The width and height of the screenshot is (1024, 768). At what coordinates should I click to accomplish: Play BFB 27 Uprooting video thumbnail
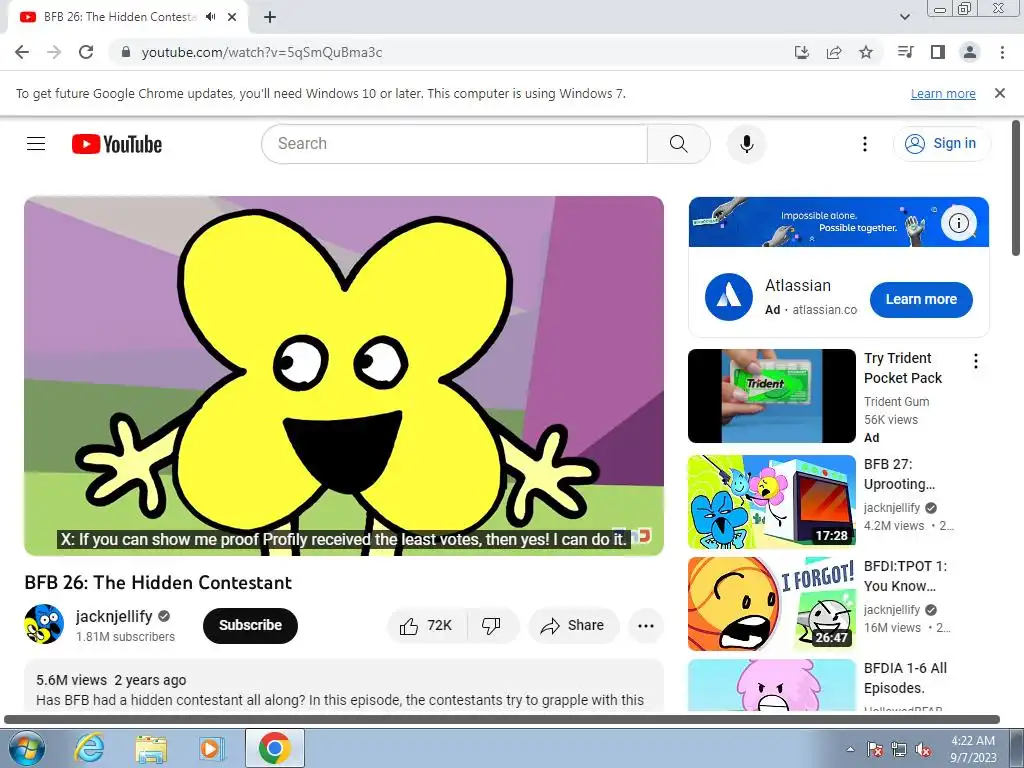tap(772, 502)
